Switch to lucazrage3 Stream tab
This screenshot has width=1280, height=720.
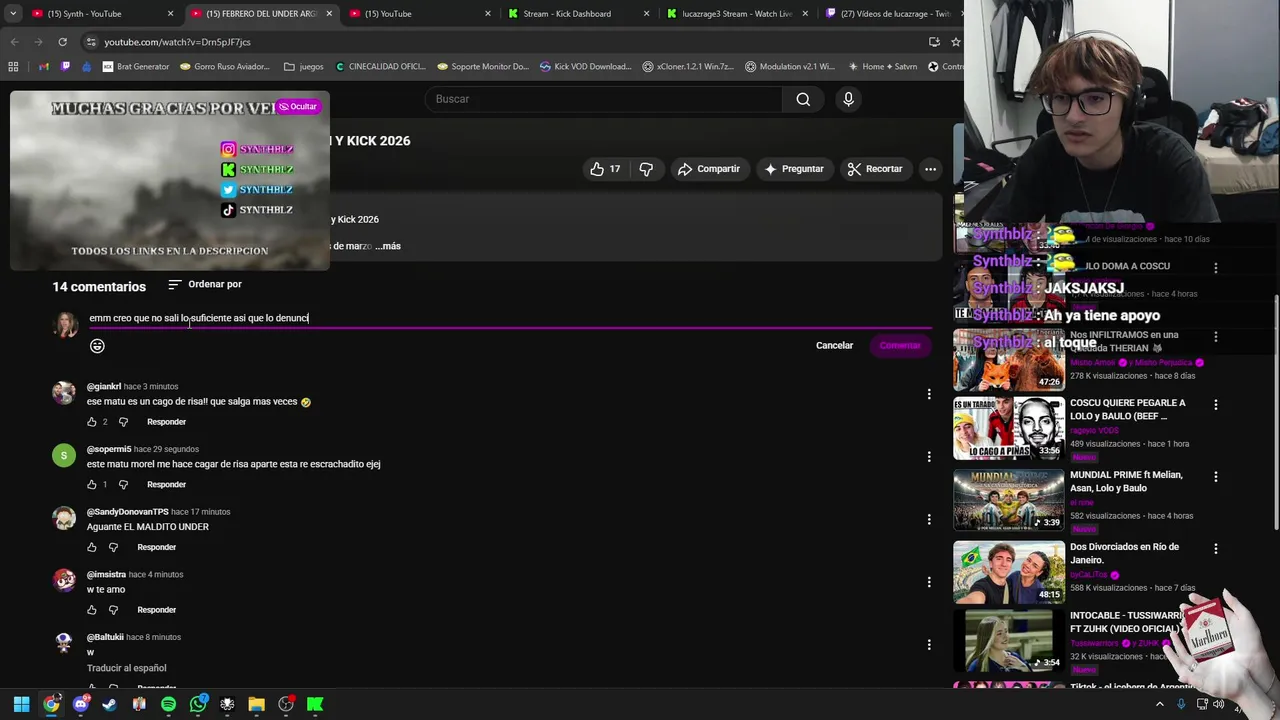[738, 14]
